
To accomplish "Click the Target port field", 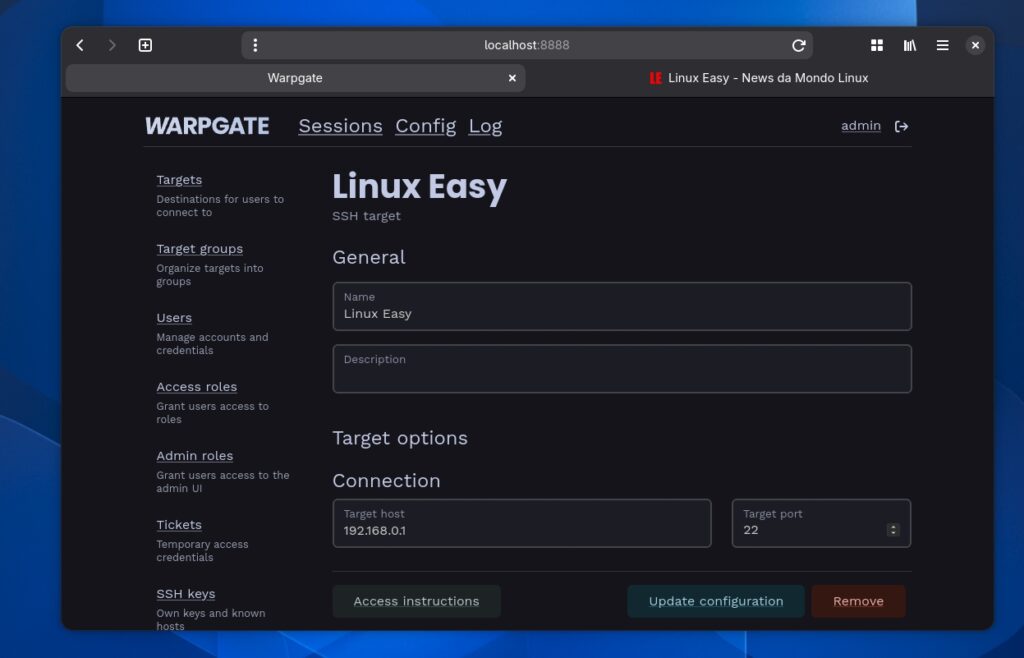I will point(821,523).
